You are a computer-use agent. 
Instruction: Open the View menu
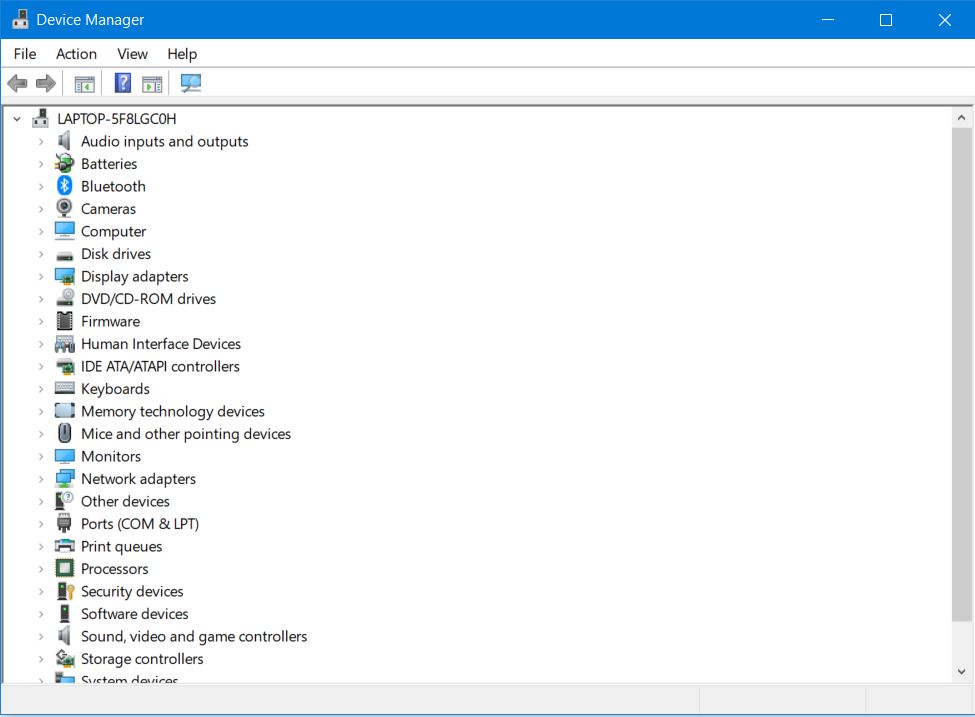click(132, 54)
